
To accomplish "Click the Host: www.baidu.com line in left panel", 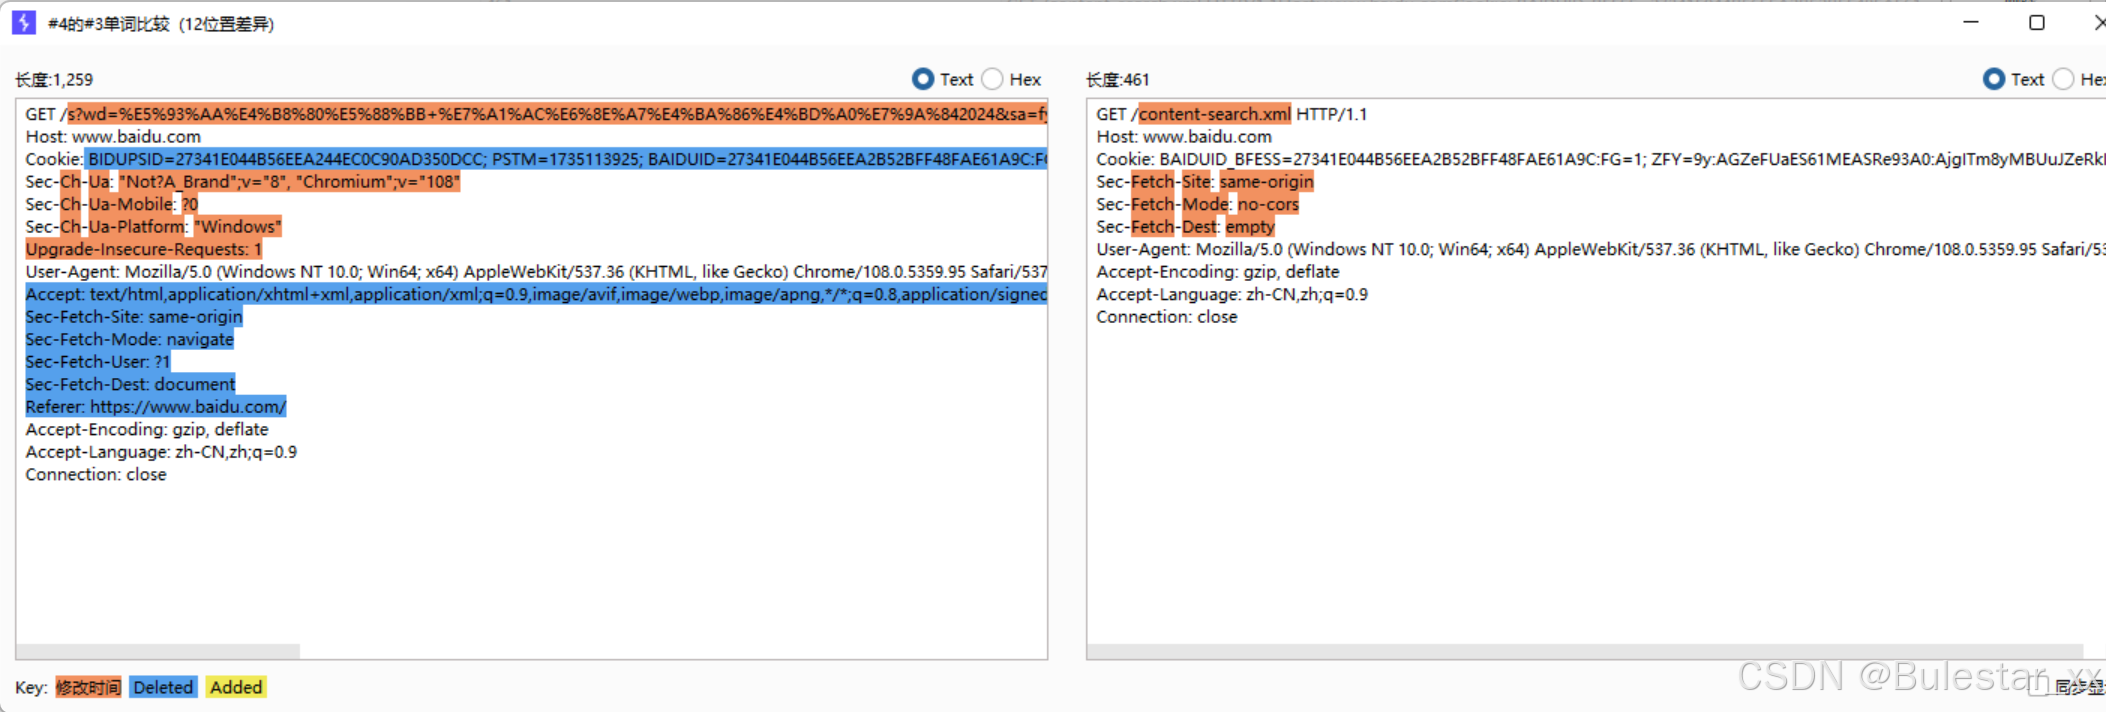I will 113,137.
